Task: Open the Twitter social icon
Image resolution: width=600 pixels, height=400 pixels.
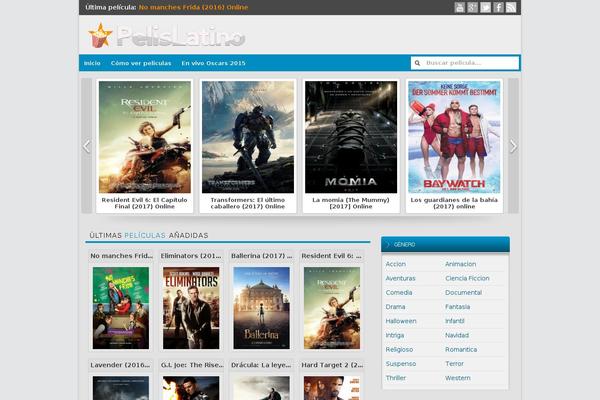Action: [x=485, y=7]
